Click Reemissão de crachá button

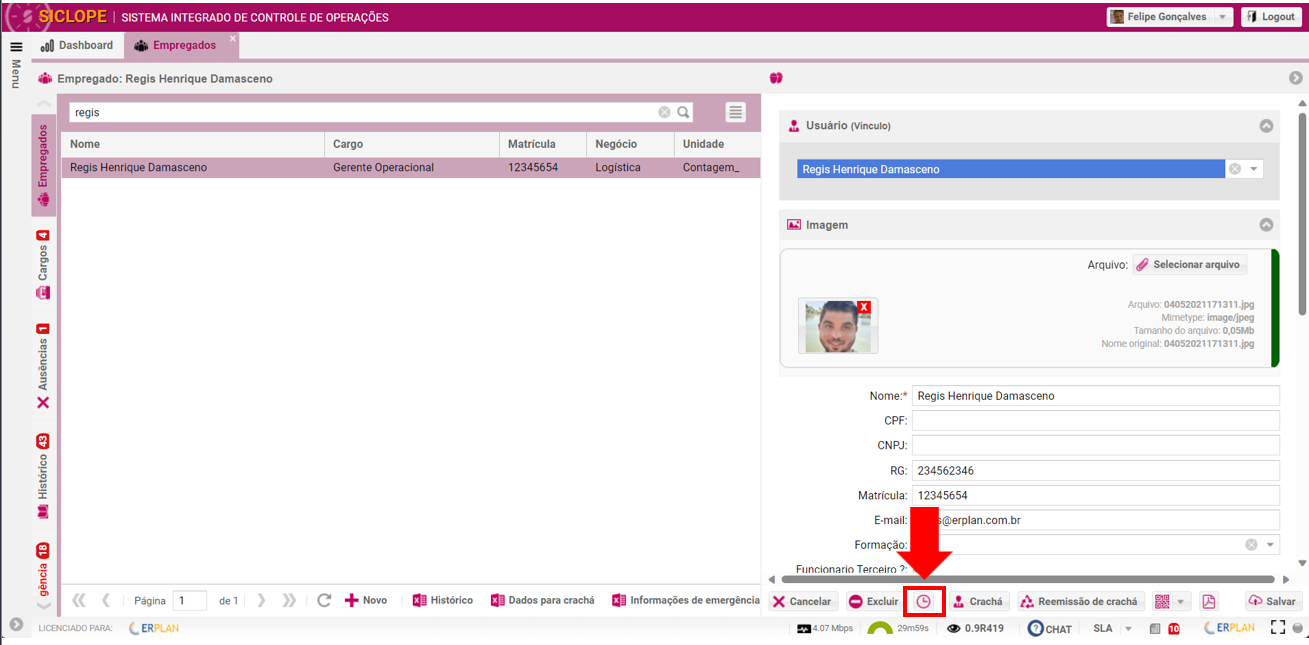(1081, 601)
